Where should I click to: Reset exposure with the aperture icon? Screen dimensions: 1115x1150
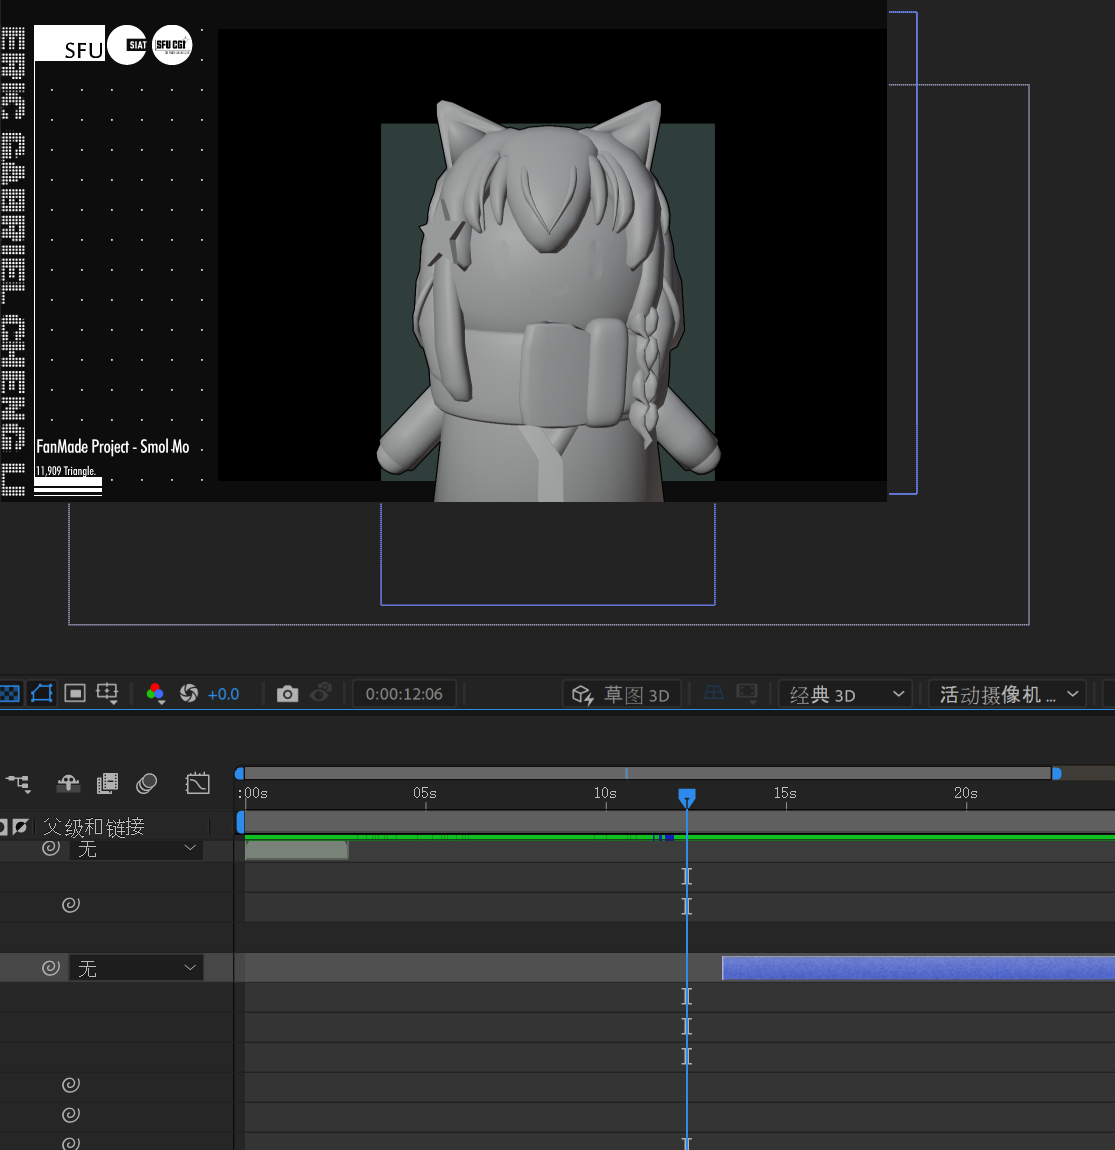click(x=189, y=693)
